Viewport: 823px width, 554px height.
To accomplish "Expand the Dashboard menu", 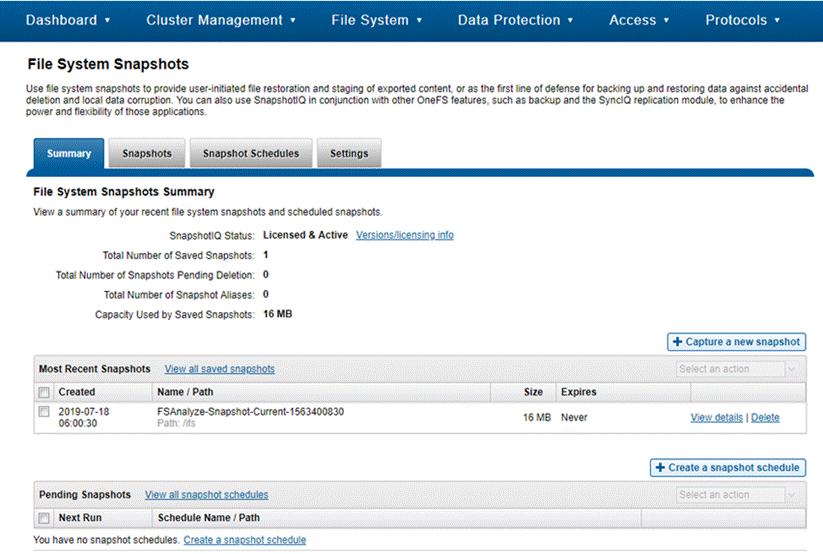I will [68, 20].
